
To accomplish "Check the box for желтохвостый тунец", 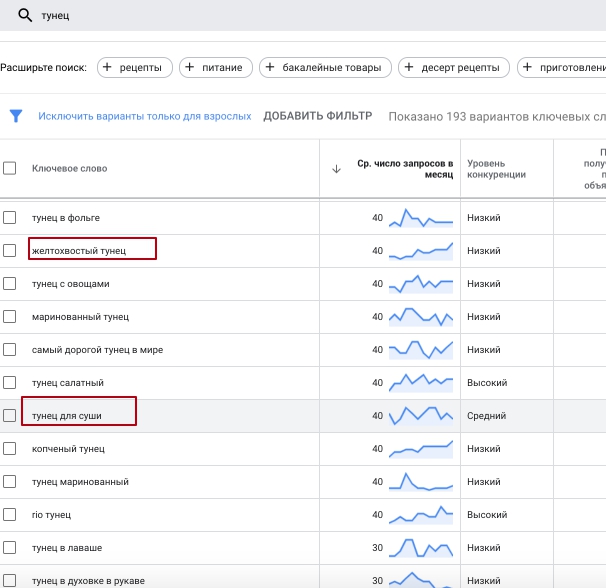I will [10, 251].
